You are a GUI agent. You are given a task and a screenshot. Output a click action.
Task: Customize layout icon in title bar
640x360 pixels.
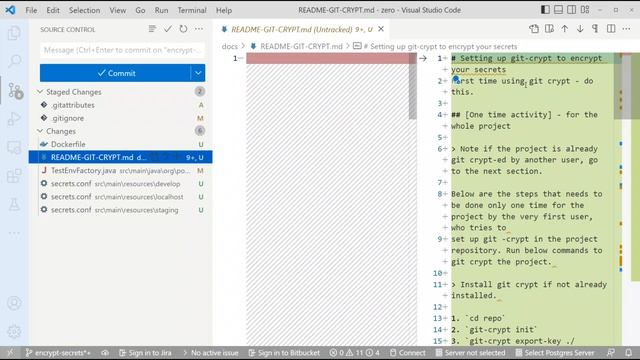click(x=585, y=10)
